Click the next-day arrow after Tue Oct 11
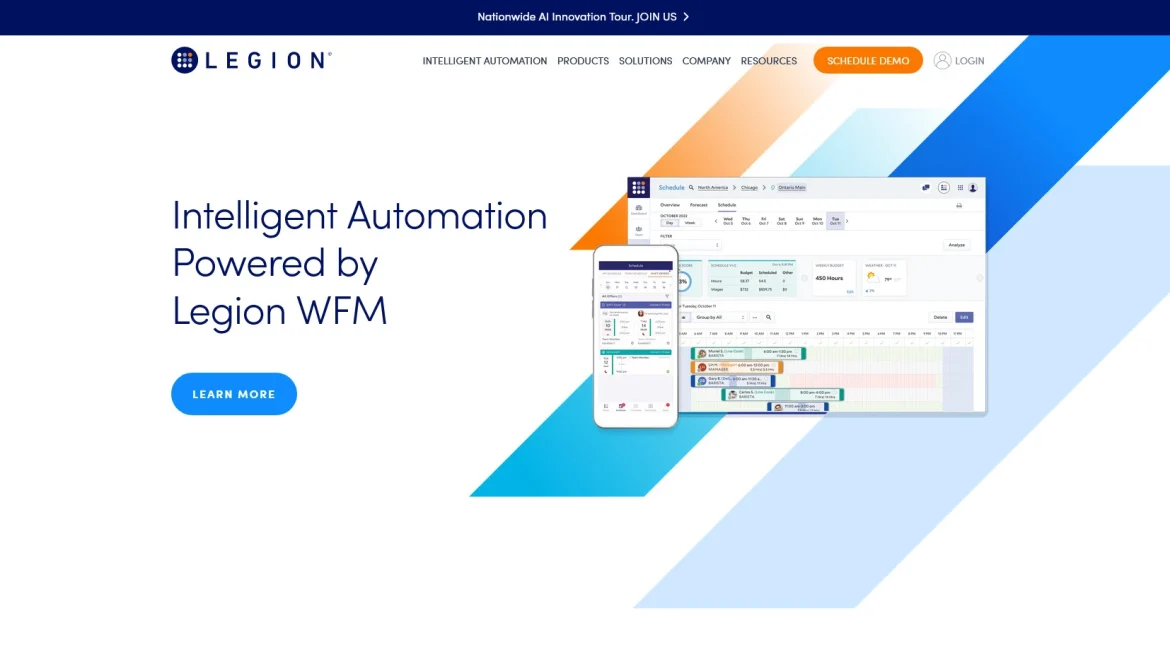This screenshot has width=1170, height=650. [847, 222]
